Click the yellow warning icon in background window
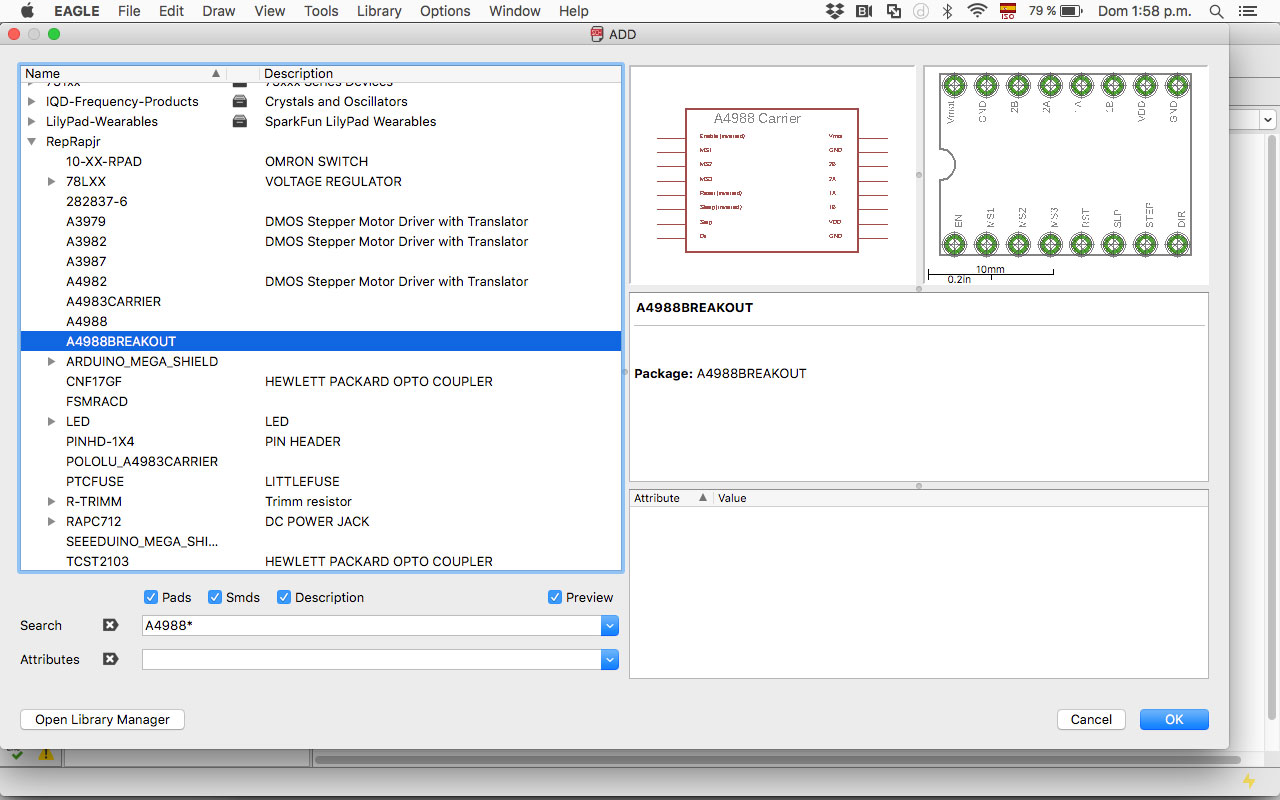The width and height of the screenshot is (1280, 800). pos(45,756)
